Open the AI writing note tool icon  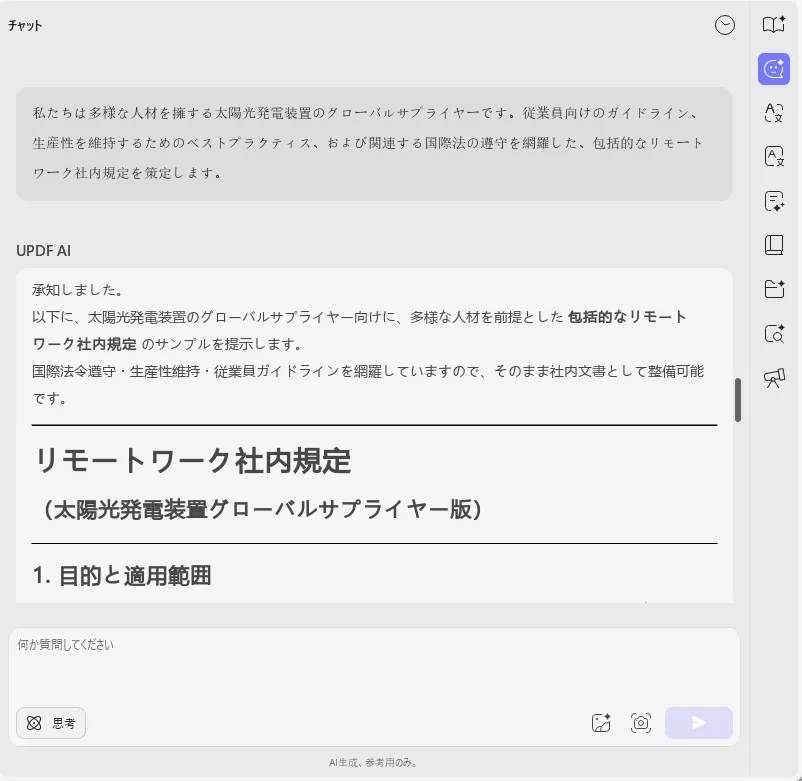(x=772, y=201)
